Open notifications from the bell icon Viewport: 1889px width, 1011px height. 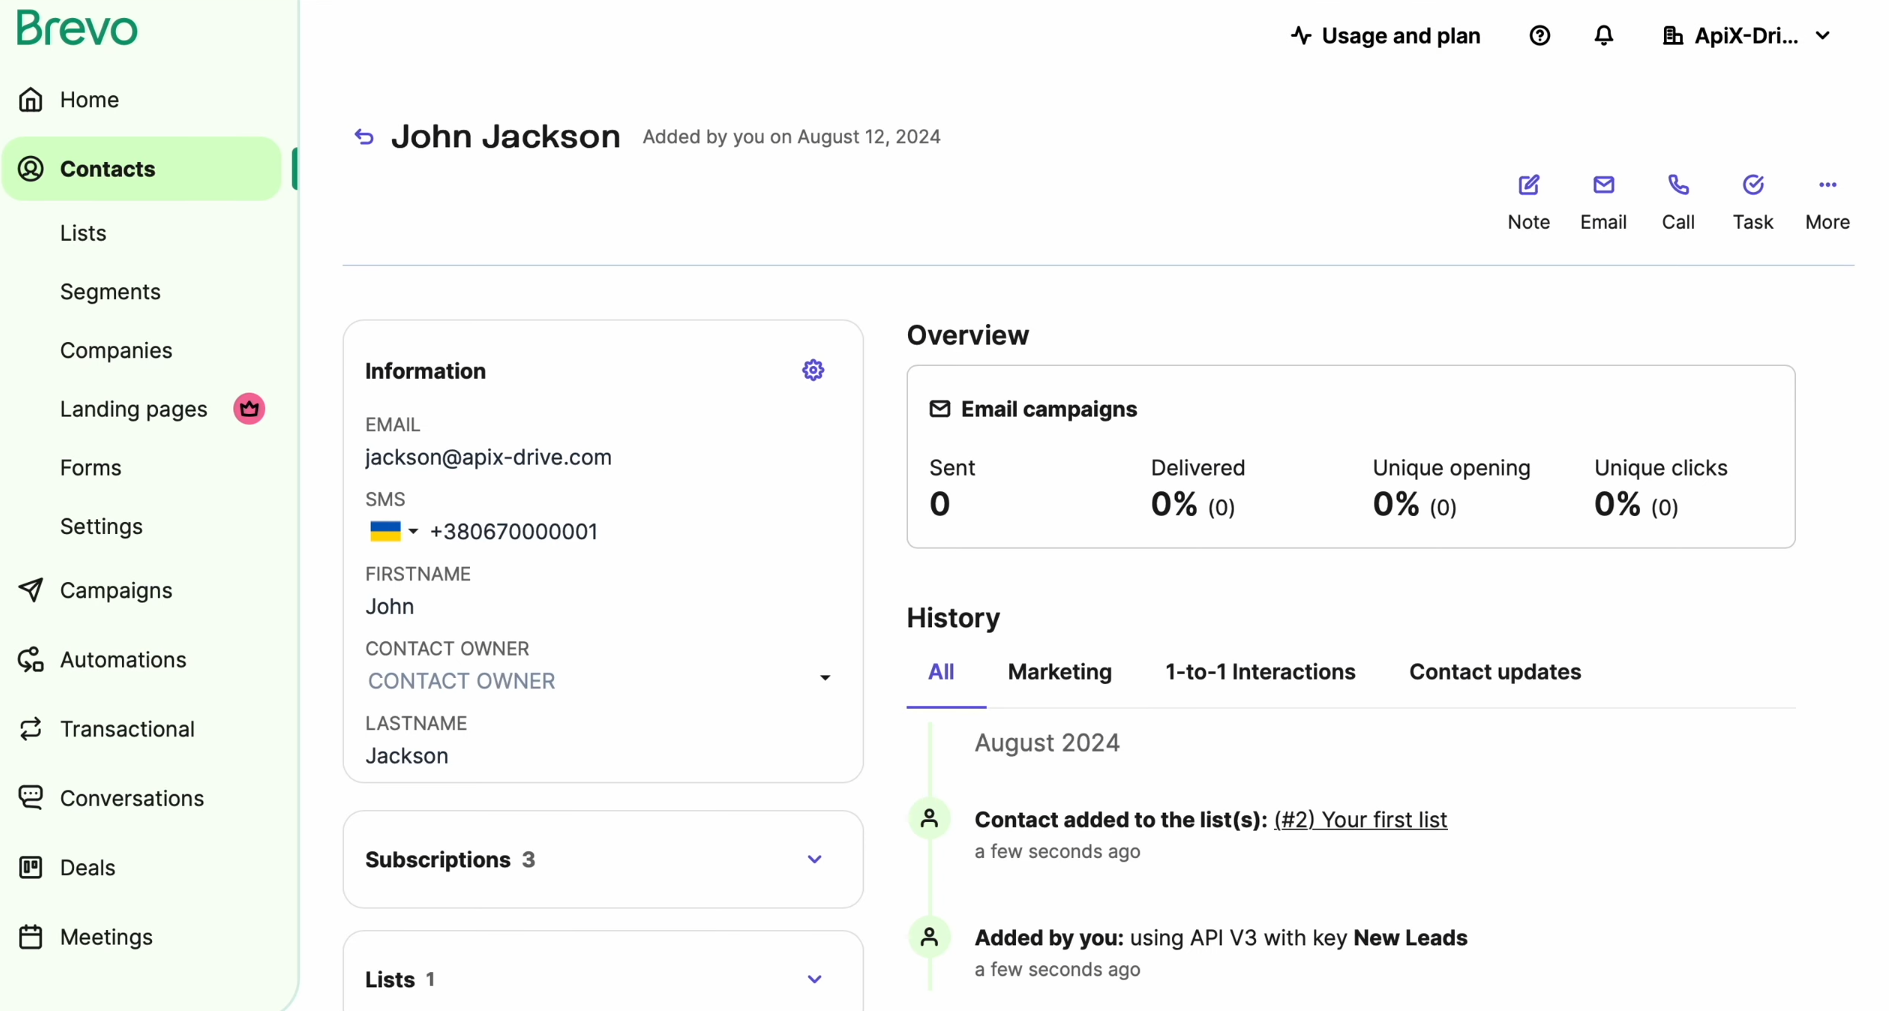(x=1603, y=35)
